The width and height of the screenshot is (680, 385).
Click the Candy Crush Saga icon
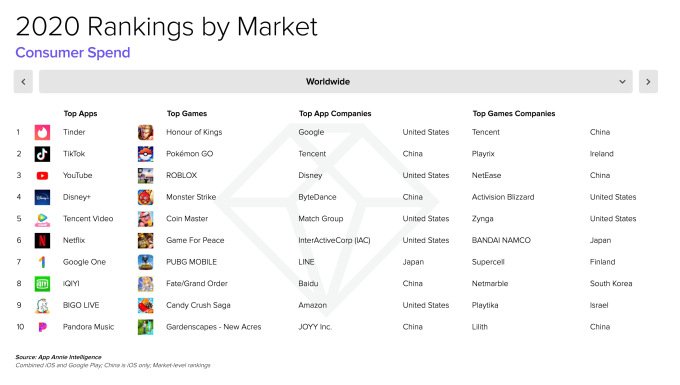coord(145,305)
